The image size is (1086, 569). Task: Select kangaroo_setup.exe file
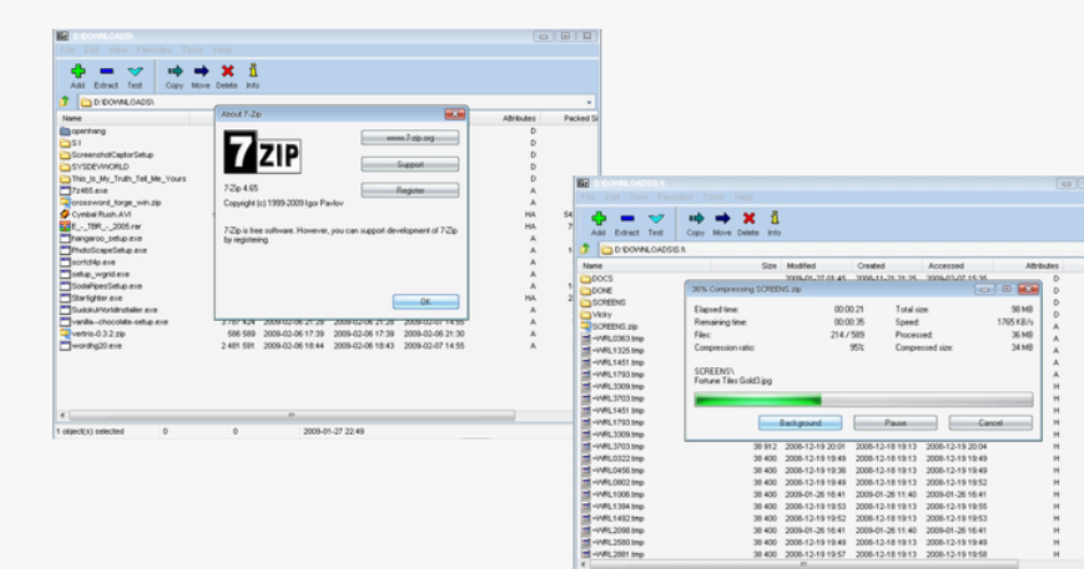103,238
